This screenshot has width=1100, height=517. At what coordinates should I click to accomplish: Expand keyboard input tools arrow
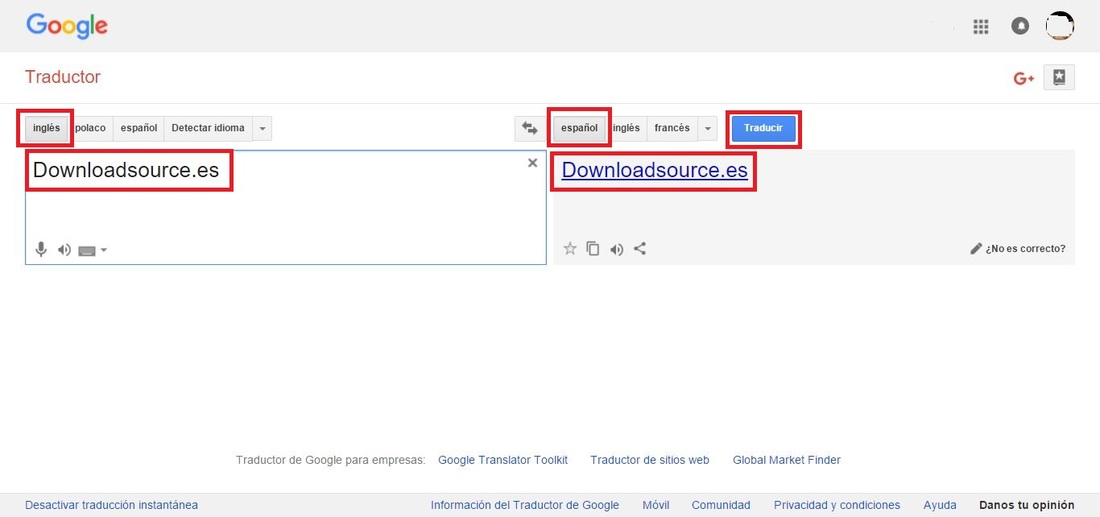click(104, 250)
